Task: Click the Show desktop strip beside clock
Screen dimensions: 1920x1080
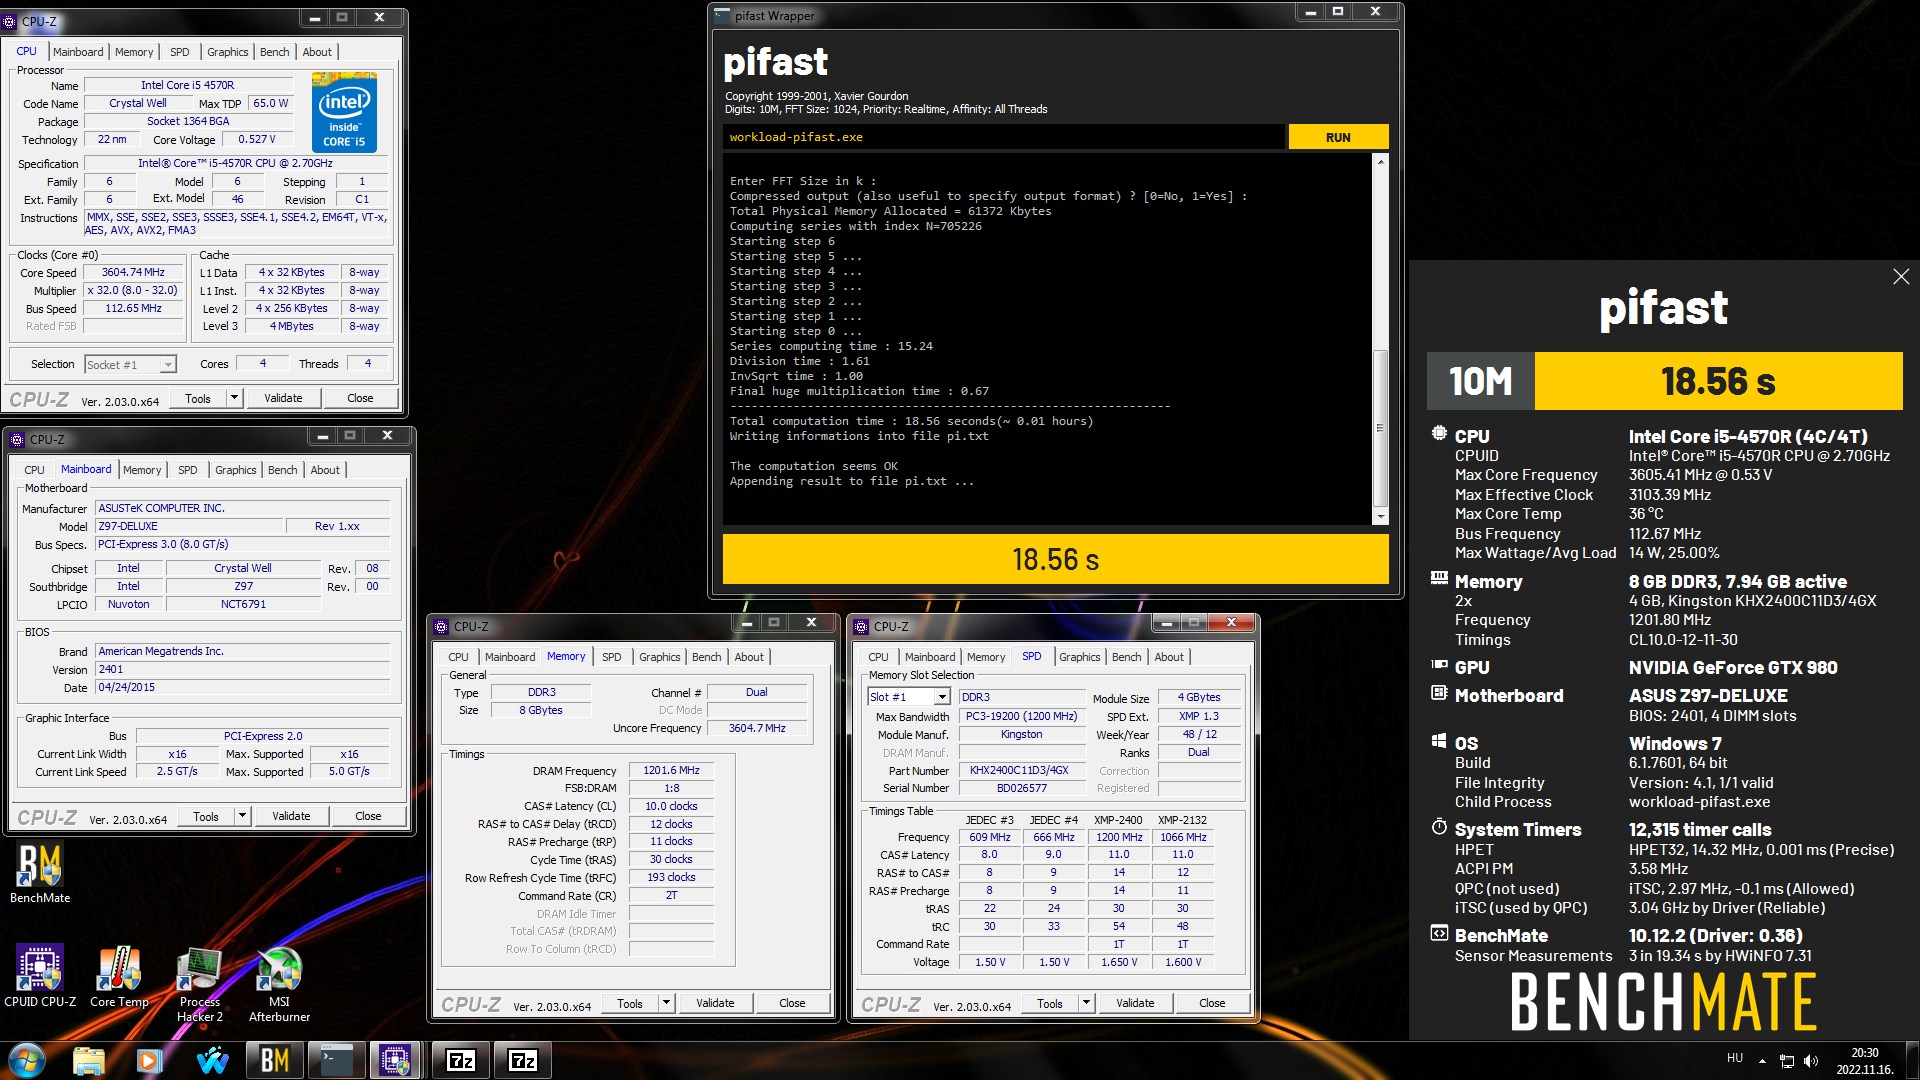Action: (1912, 1060)
